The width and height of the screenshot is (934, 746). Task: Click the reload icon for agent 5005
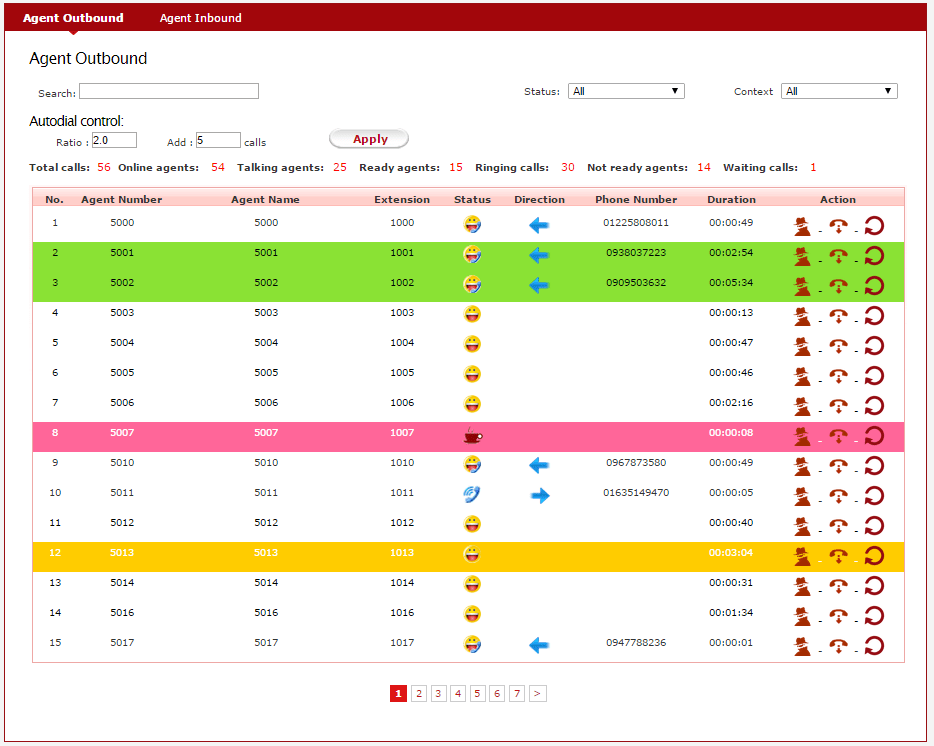pyautogui.click(x=874, y=376)
